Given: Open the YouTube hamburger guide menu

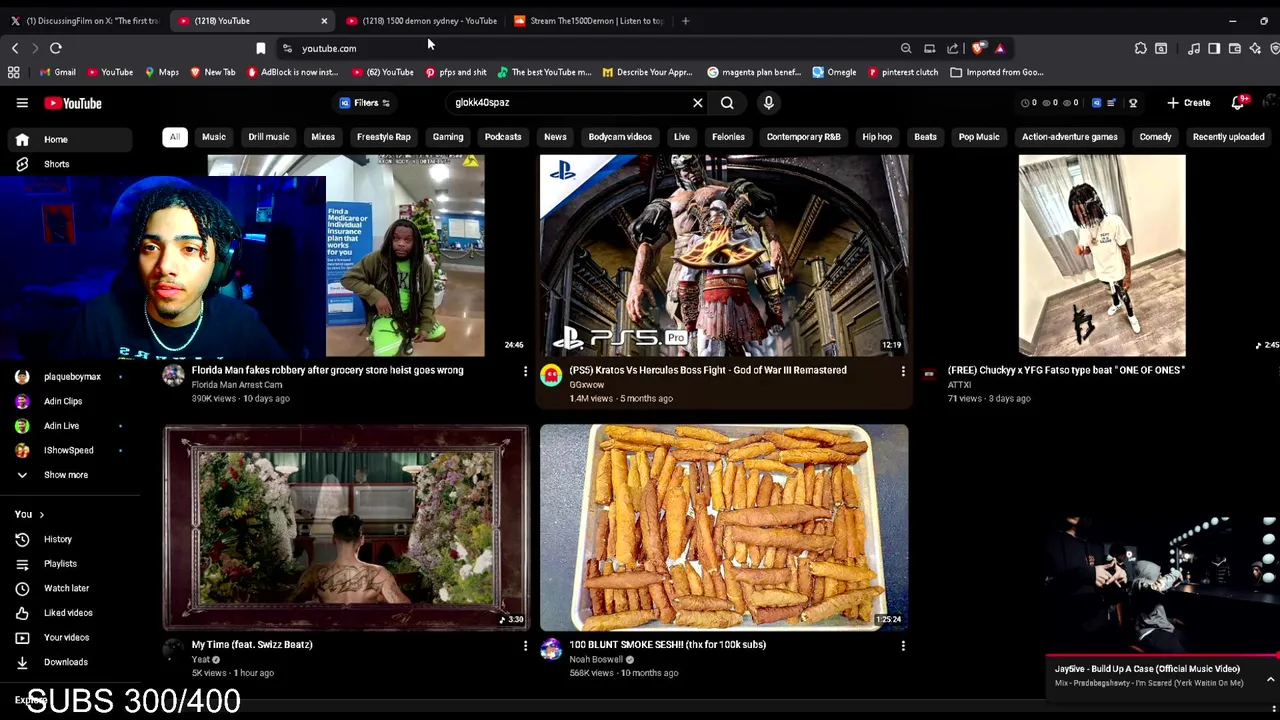Looking at the screenshot, I should click(x=22, y=103).
